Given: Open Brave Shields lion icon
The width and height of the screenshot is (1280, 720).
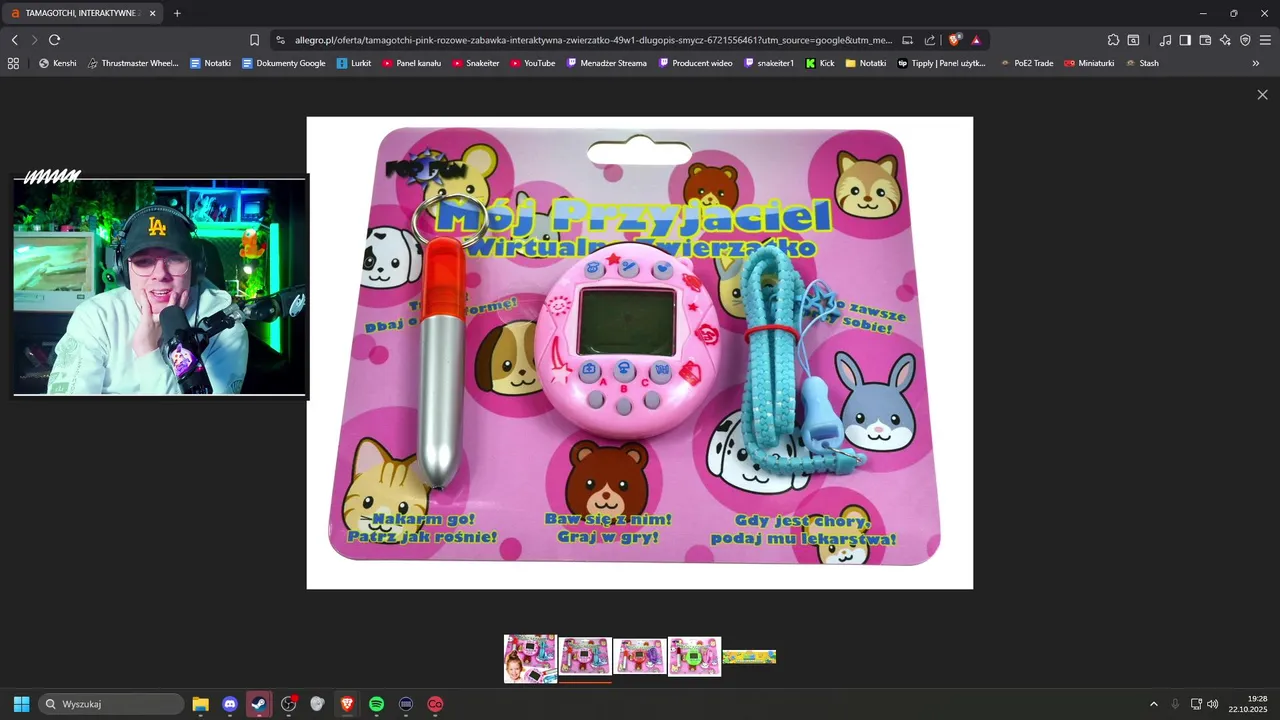Looking at the screenshot, I should (955, 40).
